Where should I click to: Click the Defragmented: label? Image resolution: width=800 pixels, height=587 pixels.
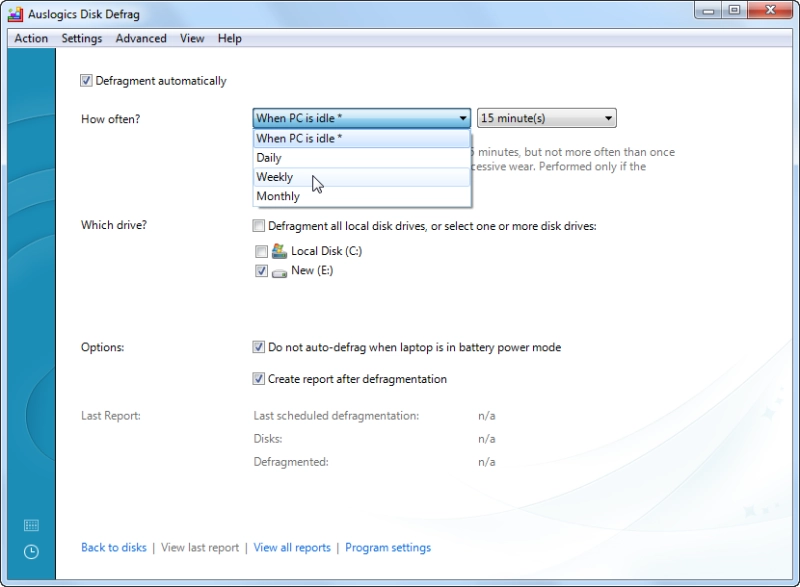[291, 462]
